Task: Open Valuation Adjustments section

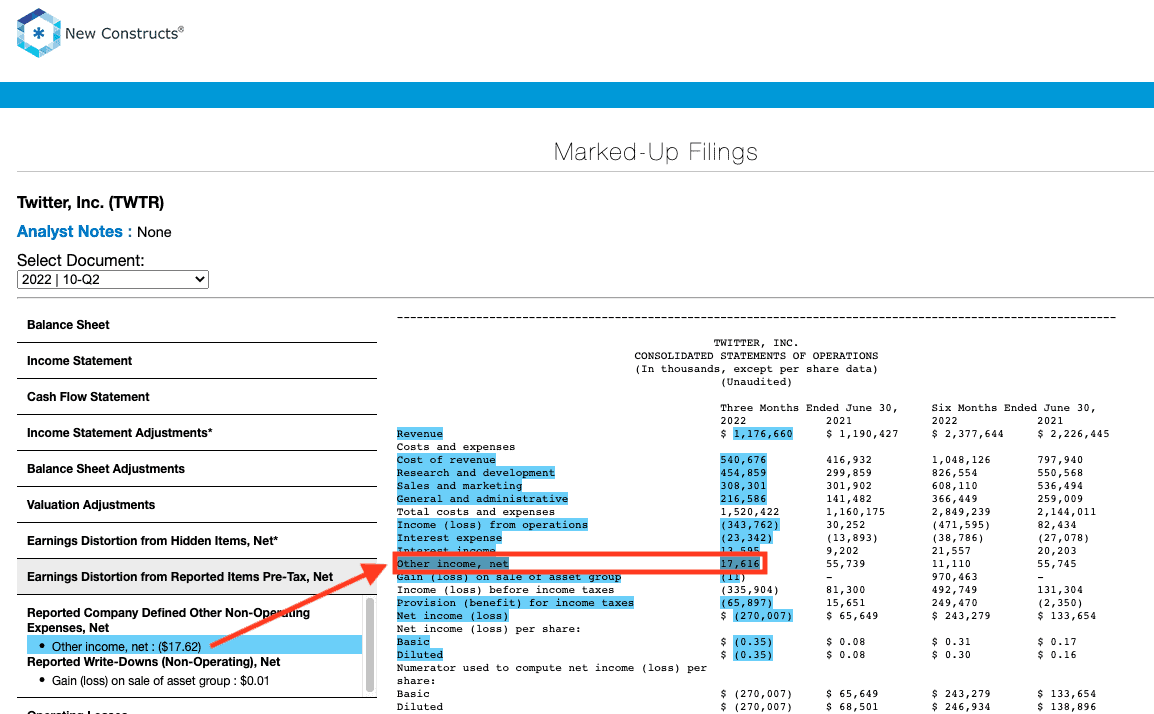Action: coord(197,505)
